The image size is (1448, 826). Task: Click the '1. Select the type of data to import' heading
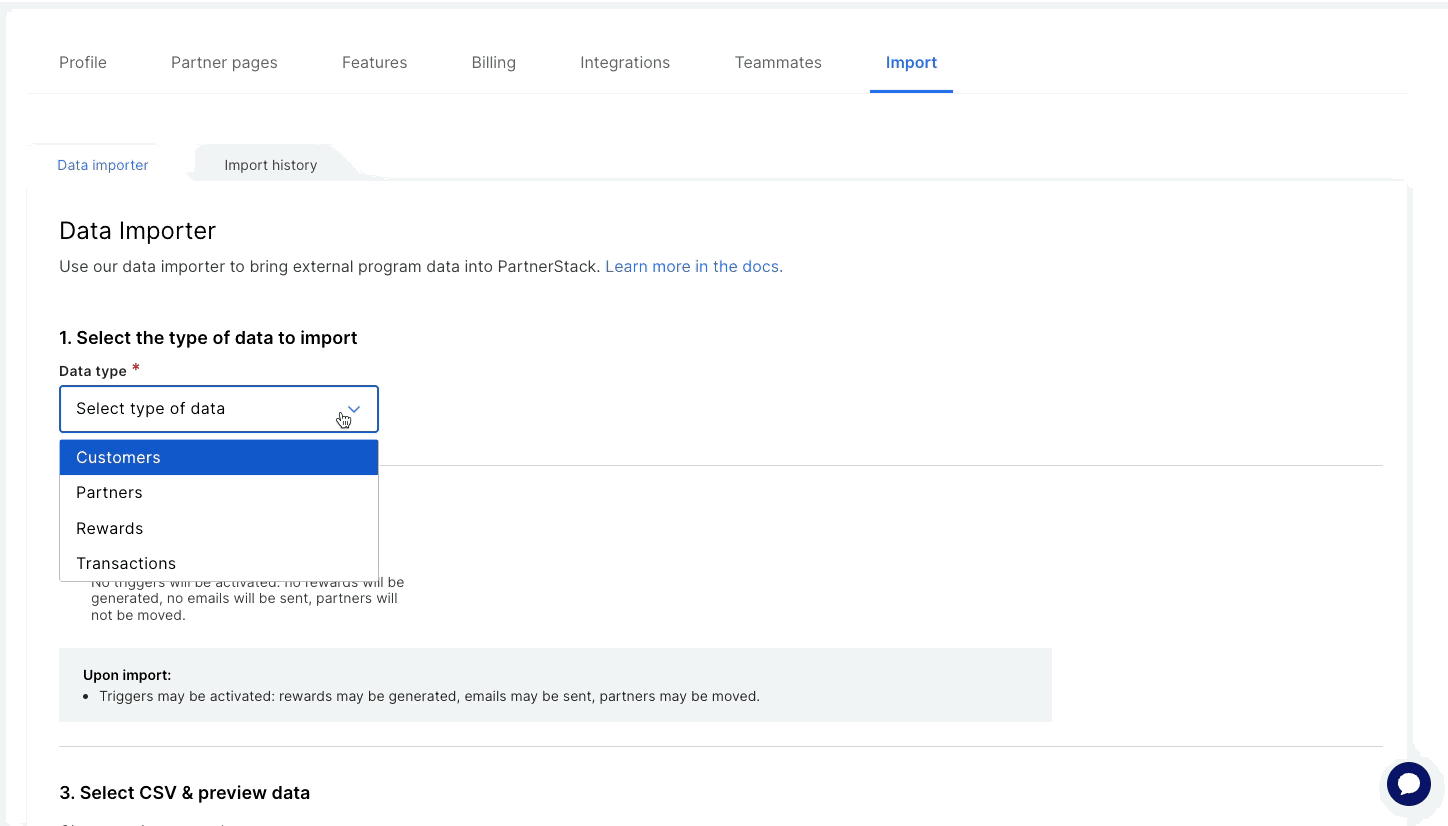(208, 338)
